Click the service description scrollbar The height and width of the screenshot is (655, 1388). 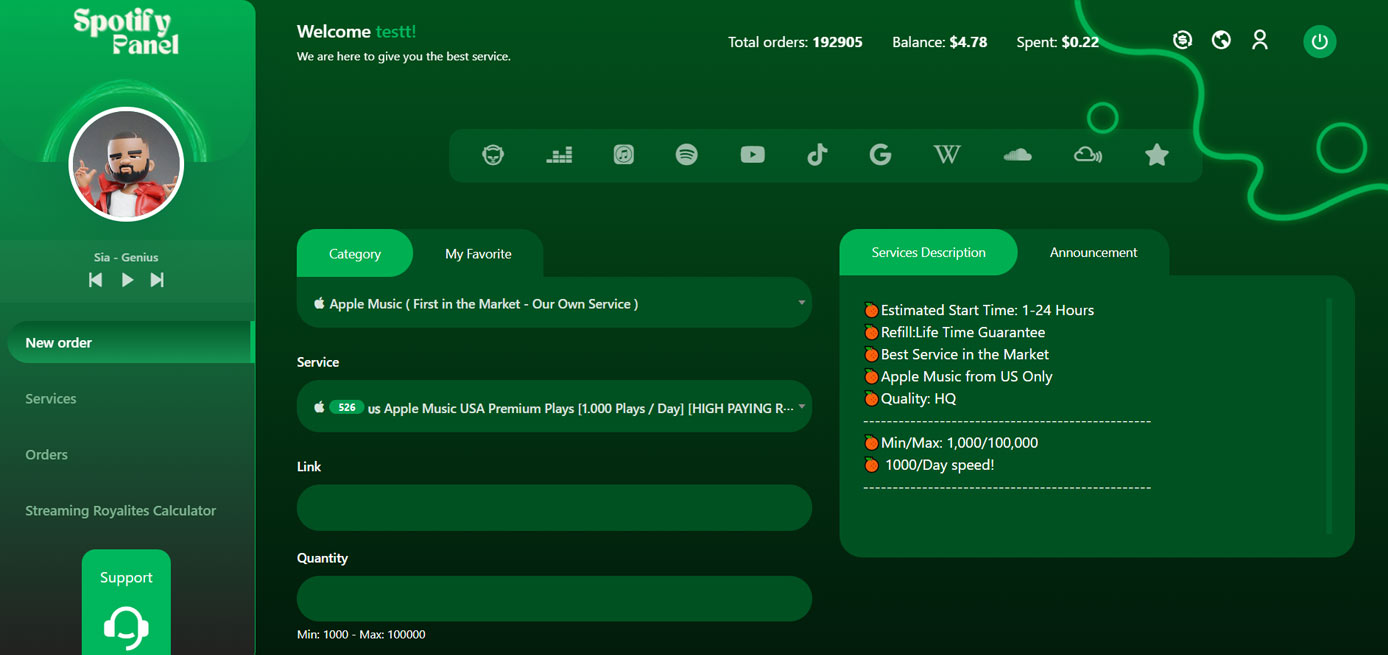(x=1329, y=415)
